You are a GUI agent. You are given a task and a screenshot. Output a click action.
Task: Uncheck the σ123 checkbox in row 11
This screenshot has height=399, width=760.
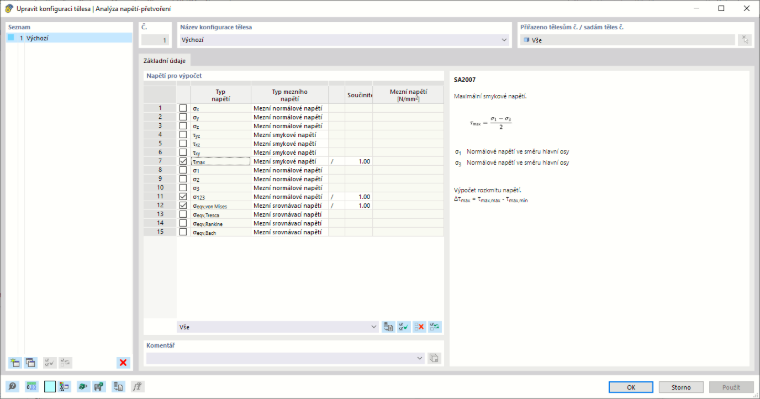[183, 196]
